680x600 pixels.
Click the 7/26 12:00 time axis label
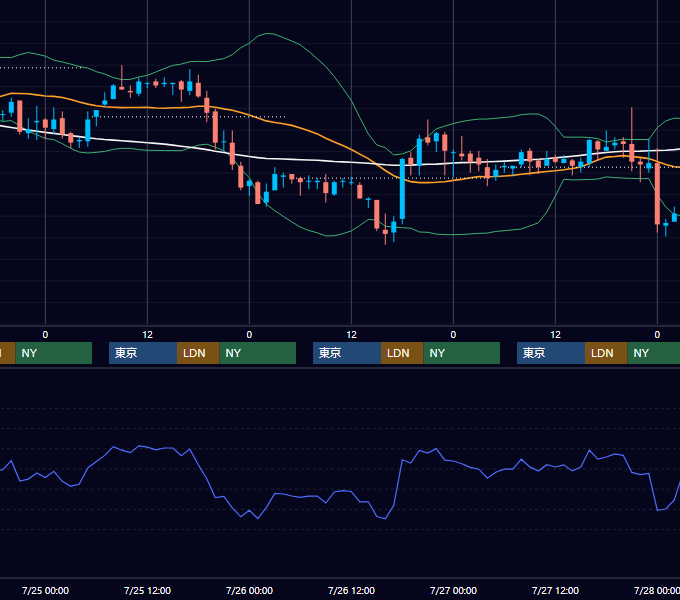pyautogui.click(x=351, y=590)
